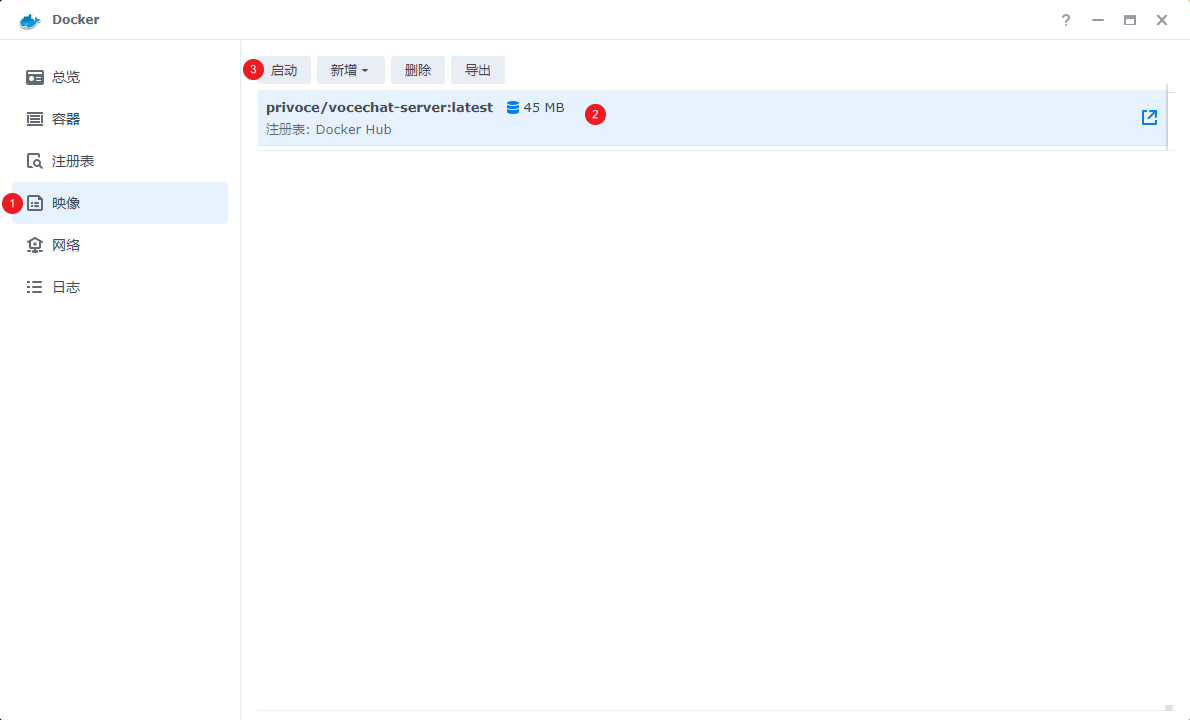1190x720 pixels.
Task: Show the 日志 log section
Action: (x=120, y=287)
